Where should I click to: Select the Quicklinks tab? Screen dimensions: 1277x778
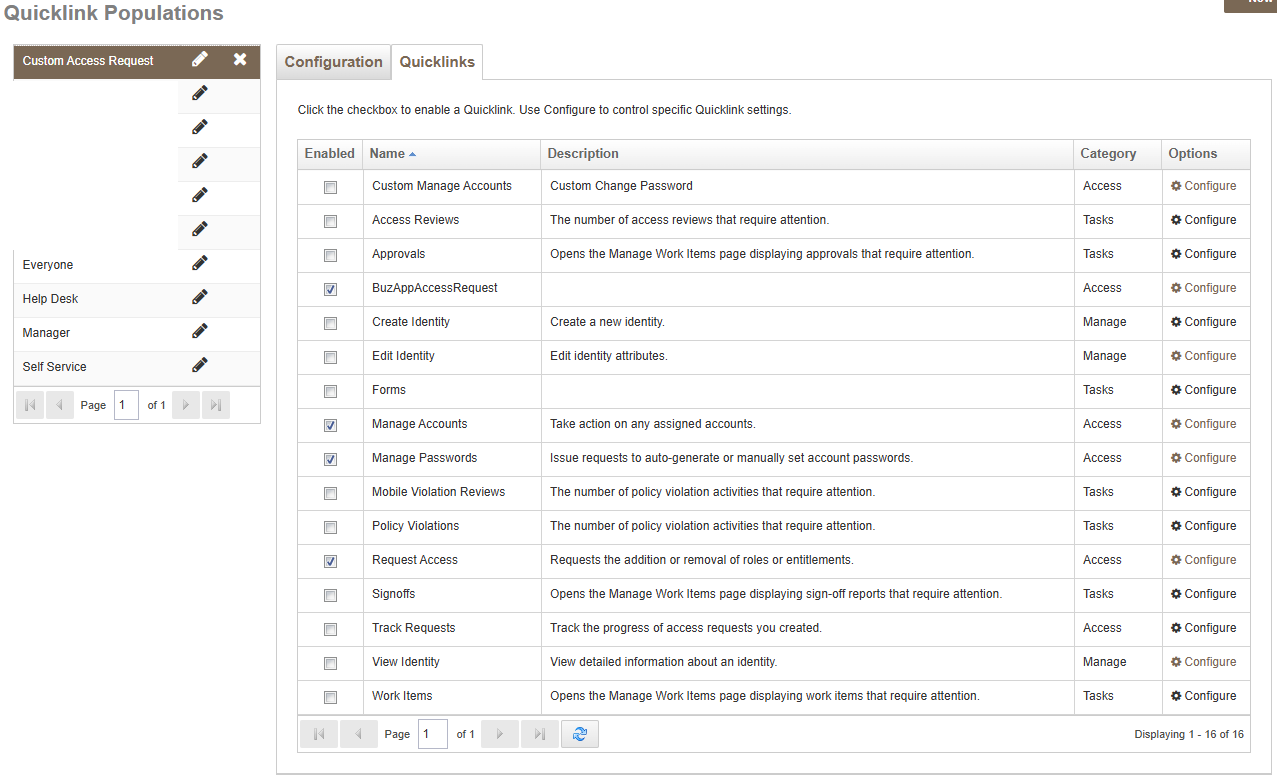coord(437,62)
